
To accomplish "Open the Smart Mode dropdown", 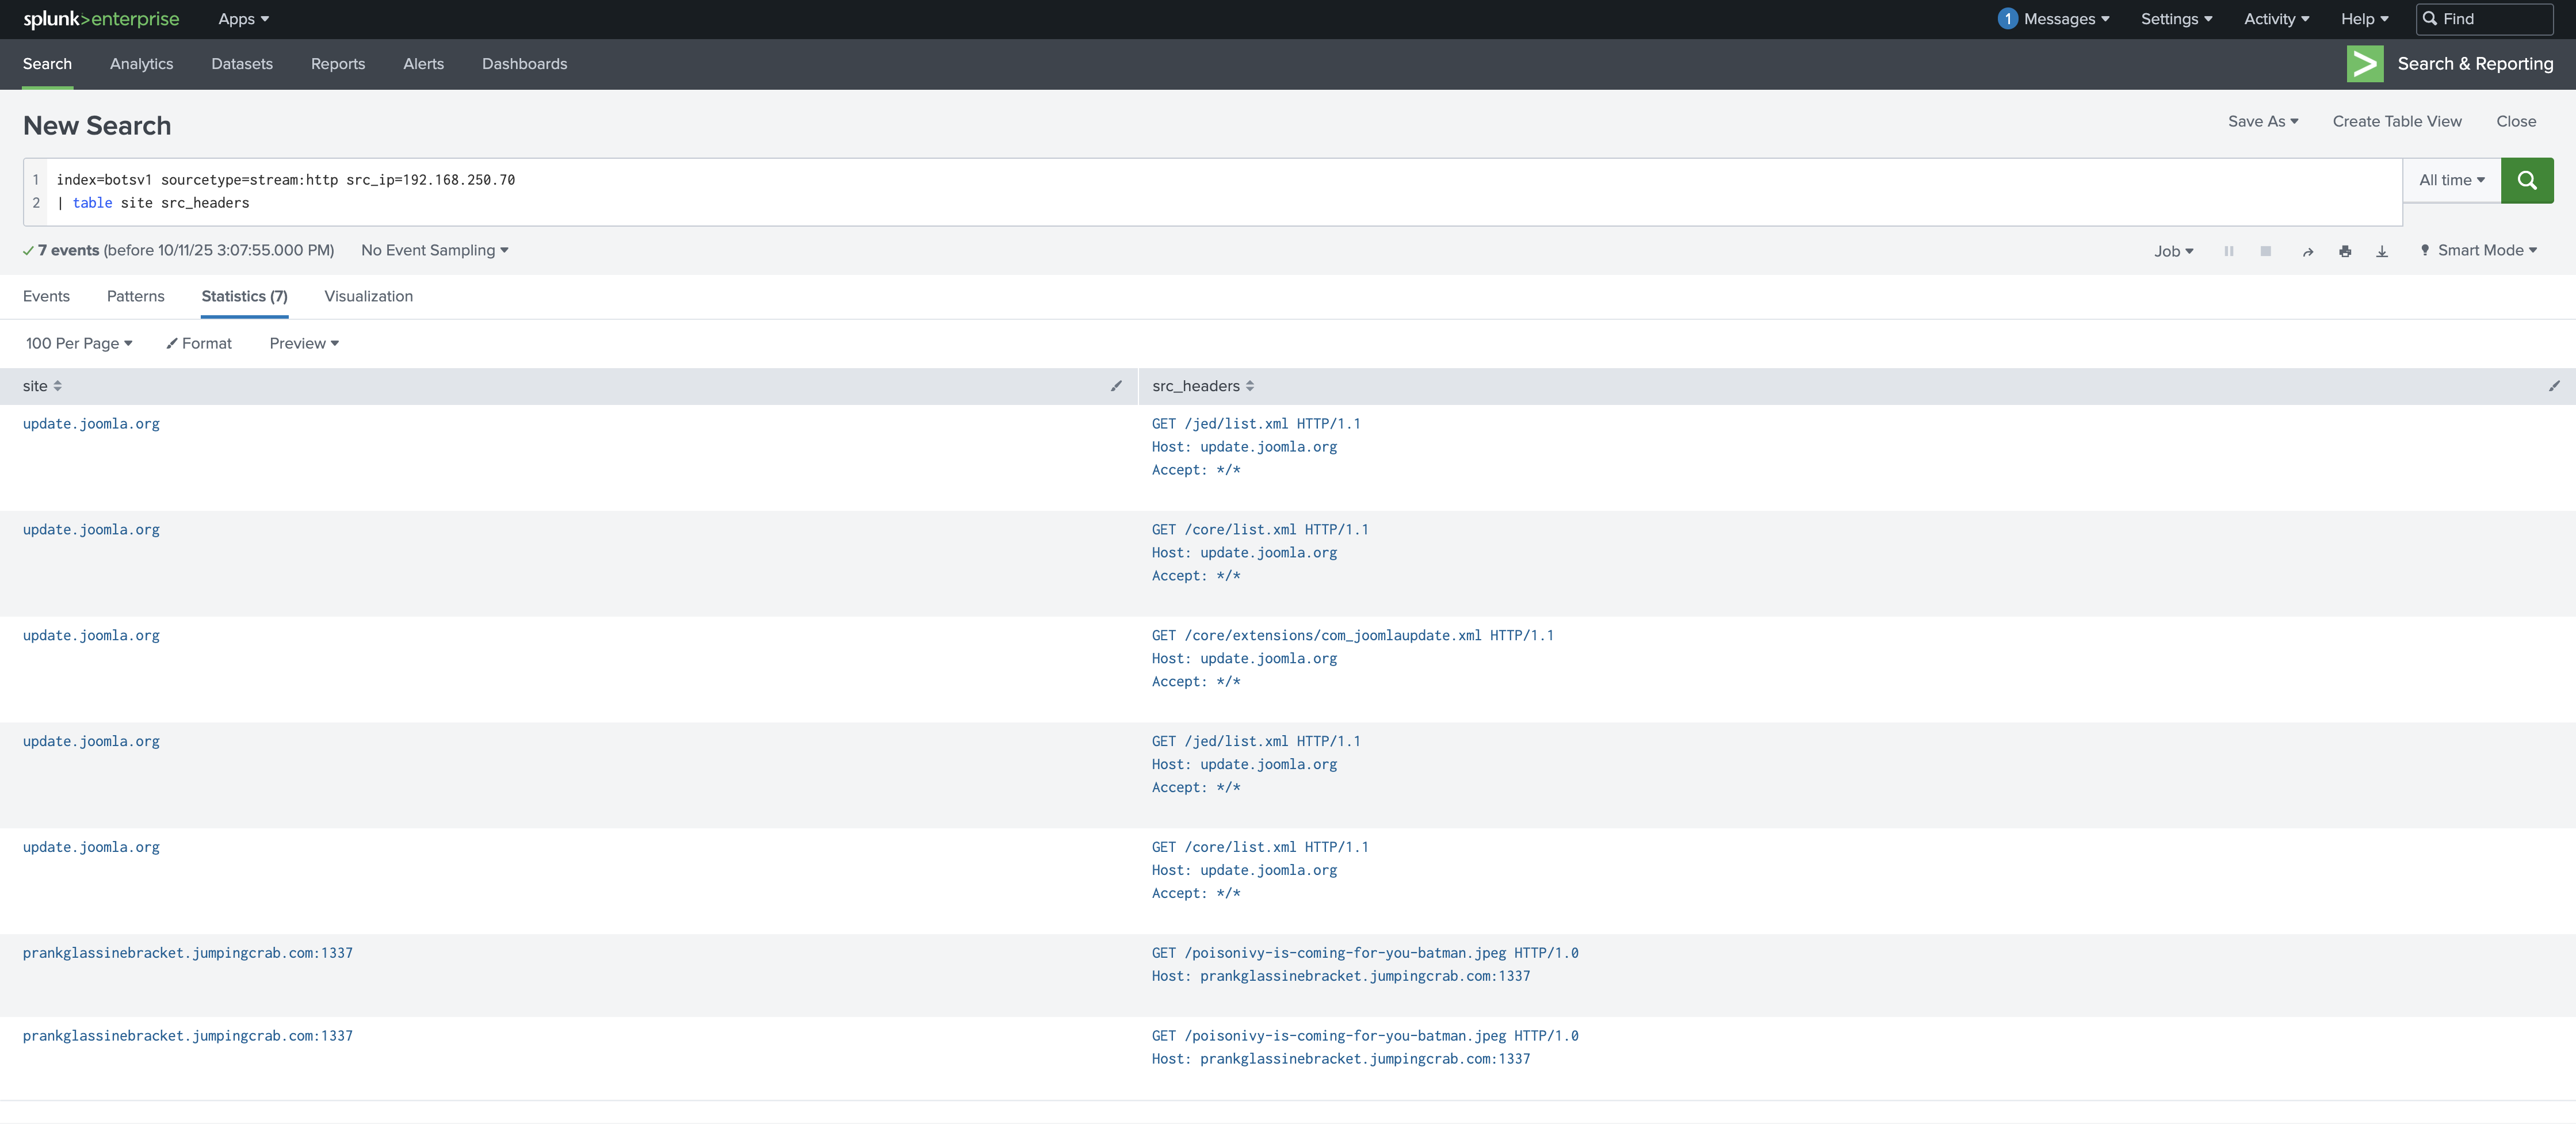I will click(x=2479, y=251).
